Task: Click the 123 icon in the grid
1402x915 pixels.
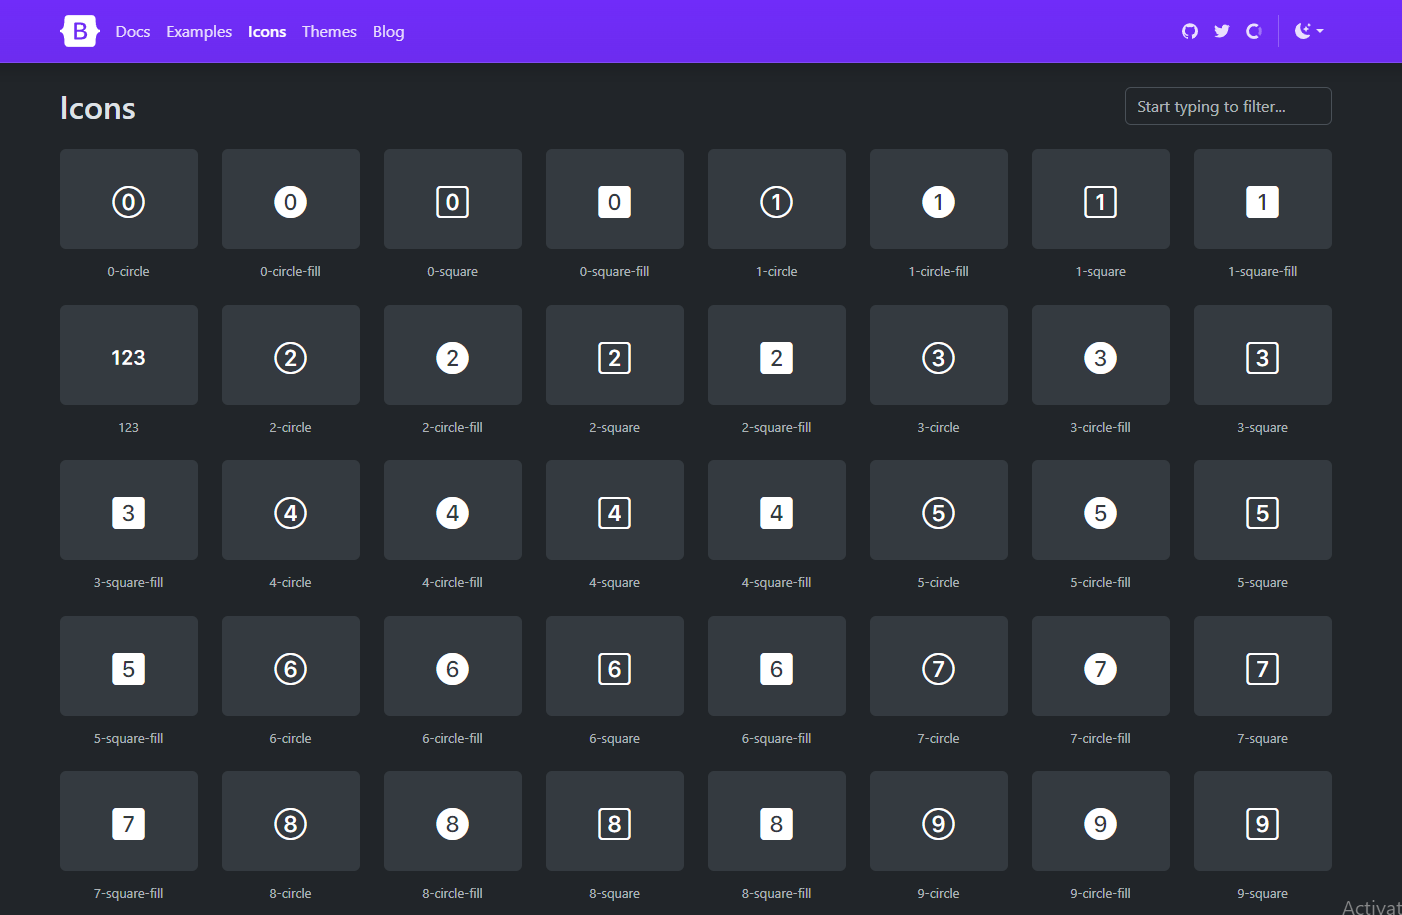Action: point(128,355)
